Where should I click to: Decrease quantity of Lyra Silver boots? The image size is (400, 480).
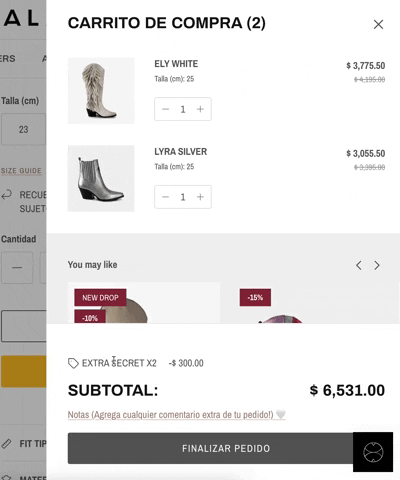point(165,197)
